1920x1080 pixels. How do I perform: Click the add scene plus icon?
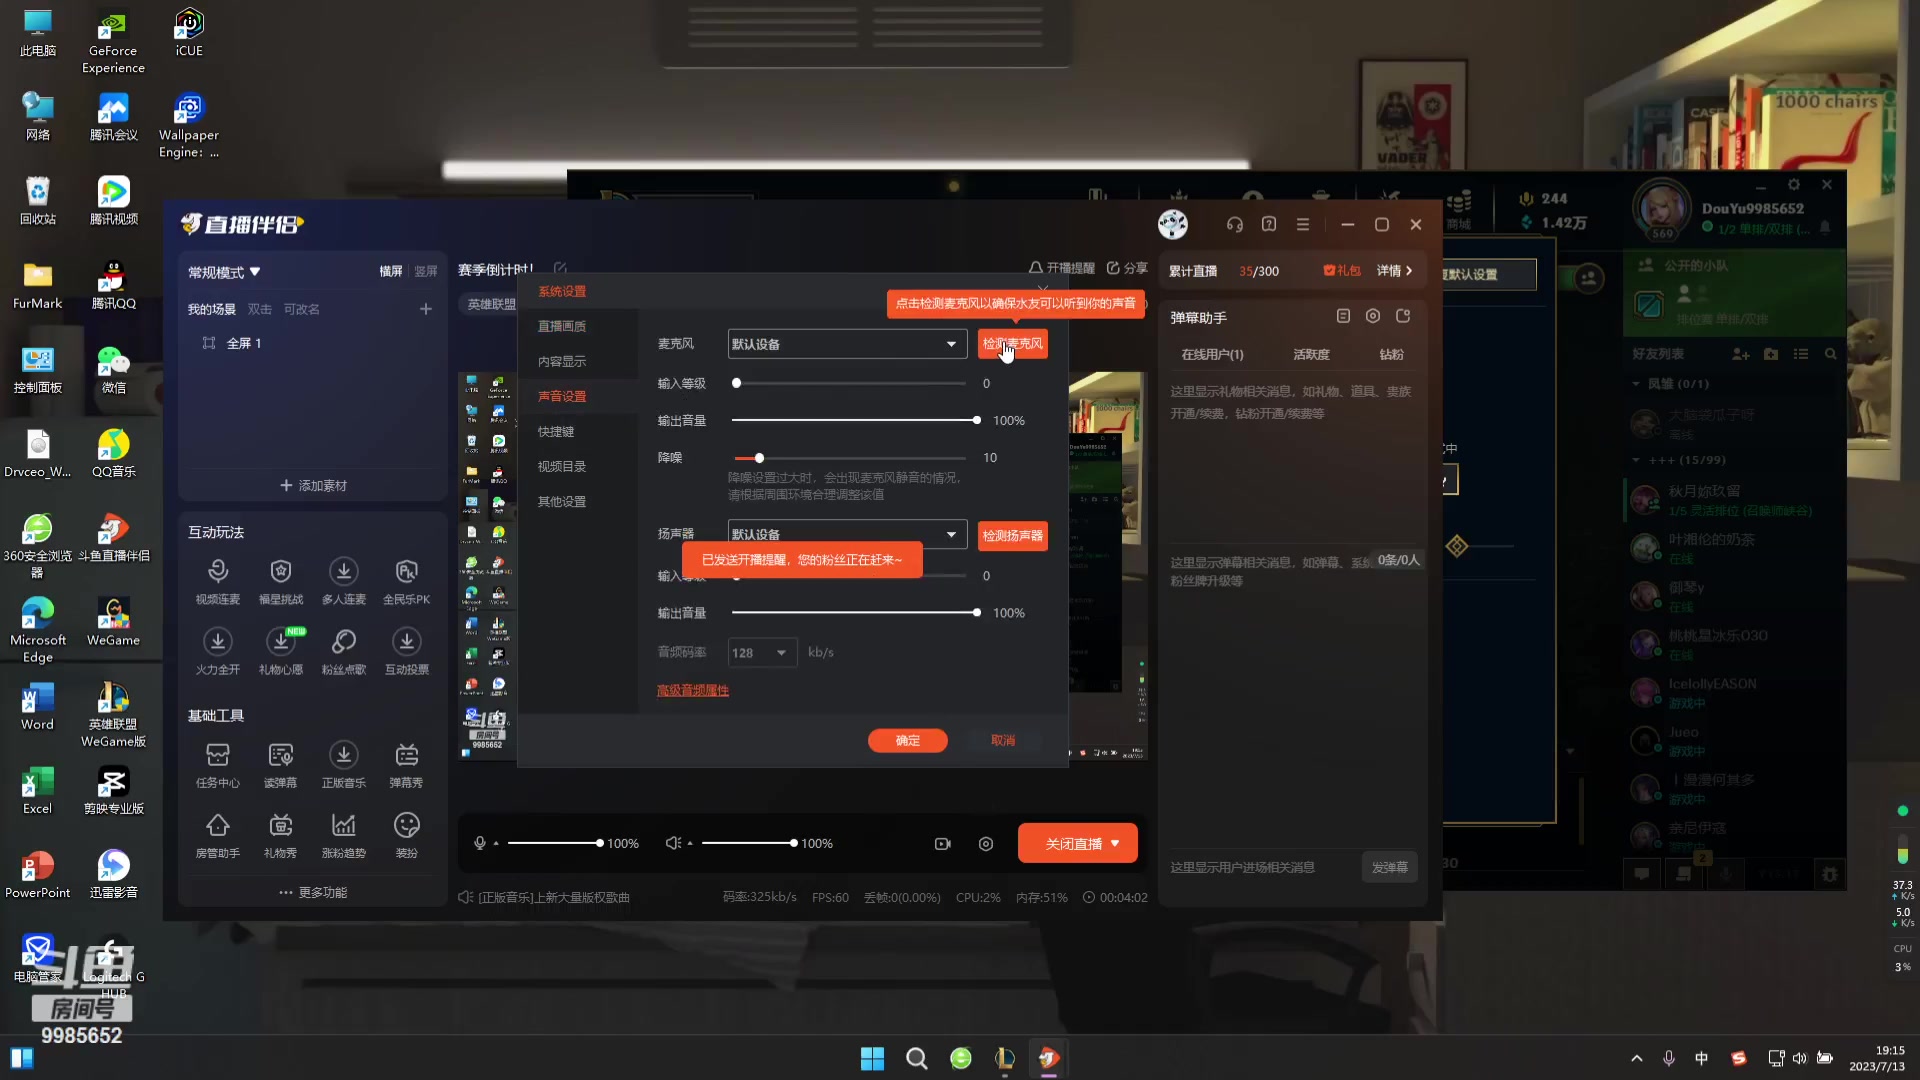tap(426, 309)
